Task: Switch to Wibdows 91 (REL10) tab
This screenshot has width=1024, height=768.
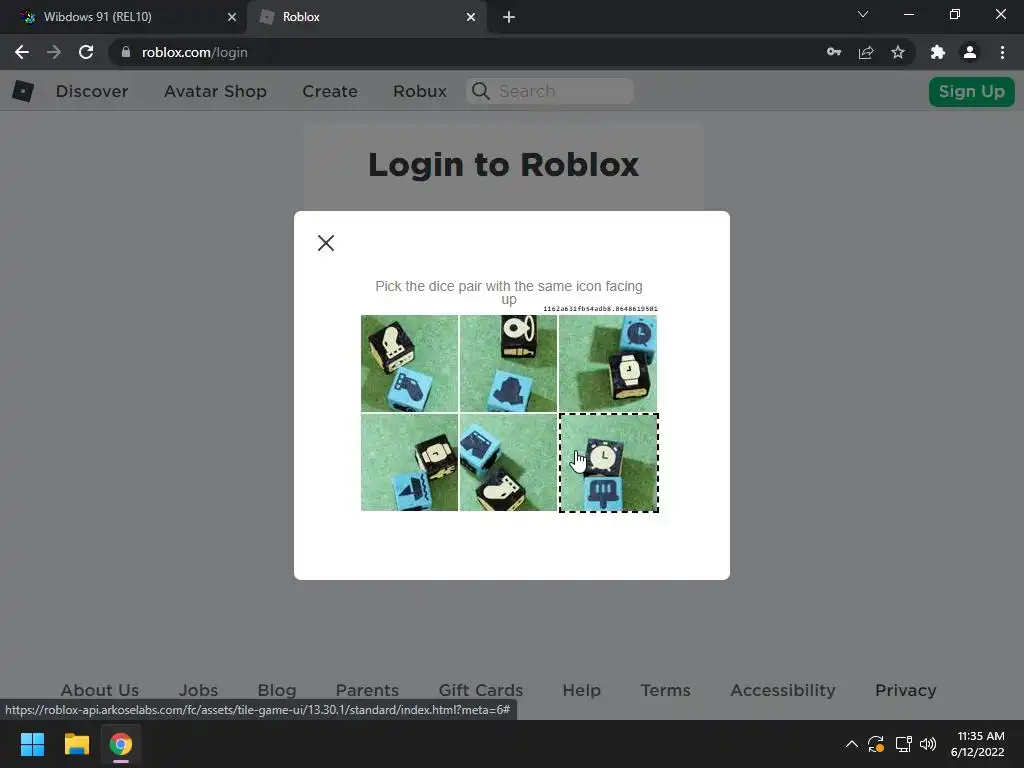Action: click(x=123, y=17)
